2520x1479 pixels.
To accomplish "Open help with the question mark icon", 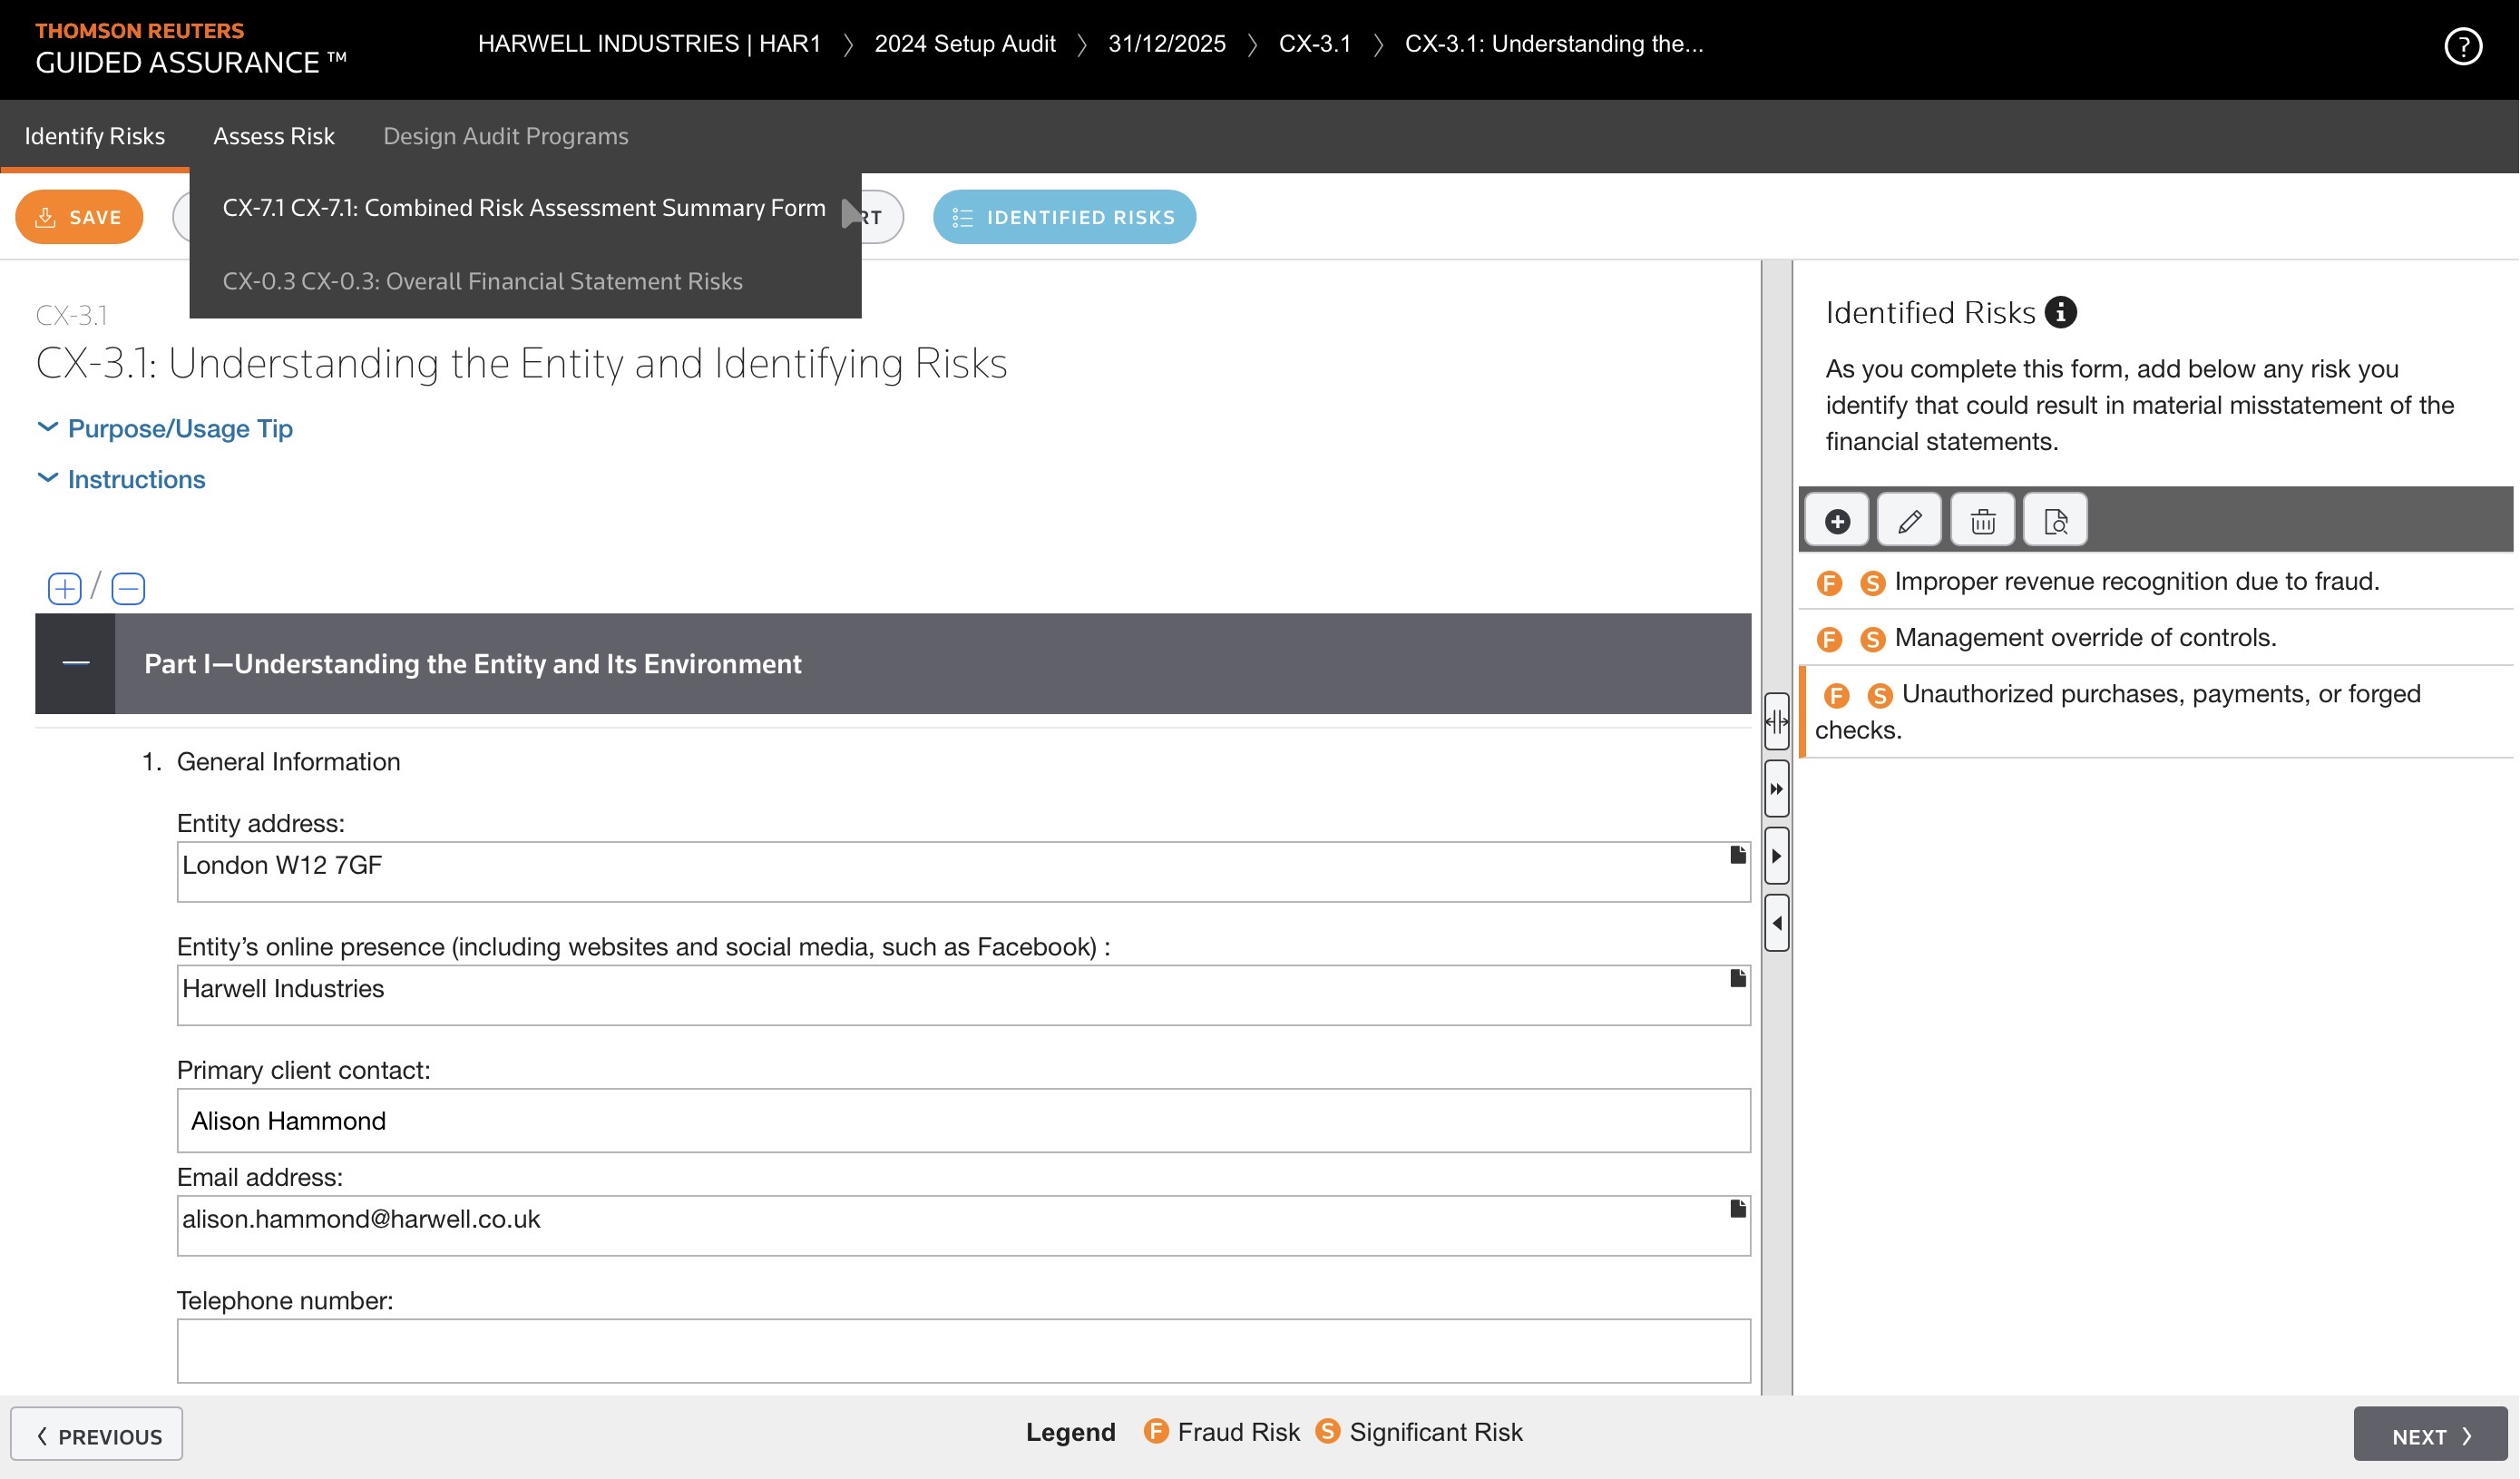I will 2462,46.
